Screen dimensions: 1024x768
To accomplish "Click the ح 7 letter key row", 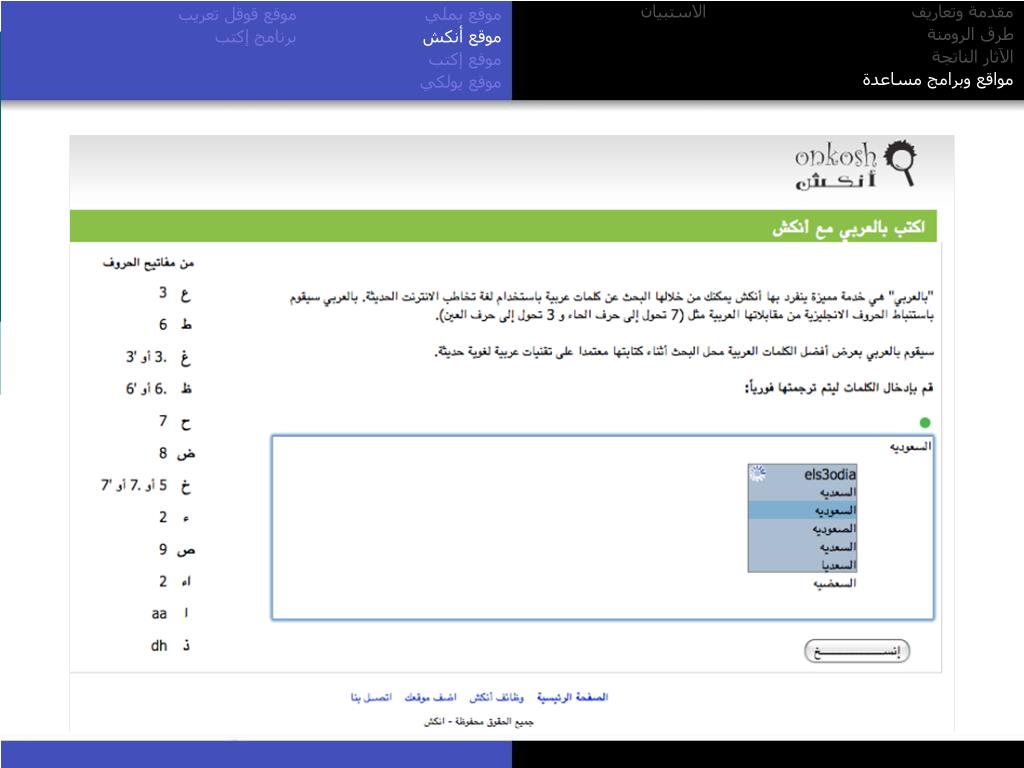I will (x=174, y=421).
